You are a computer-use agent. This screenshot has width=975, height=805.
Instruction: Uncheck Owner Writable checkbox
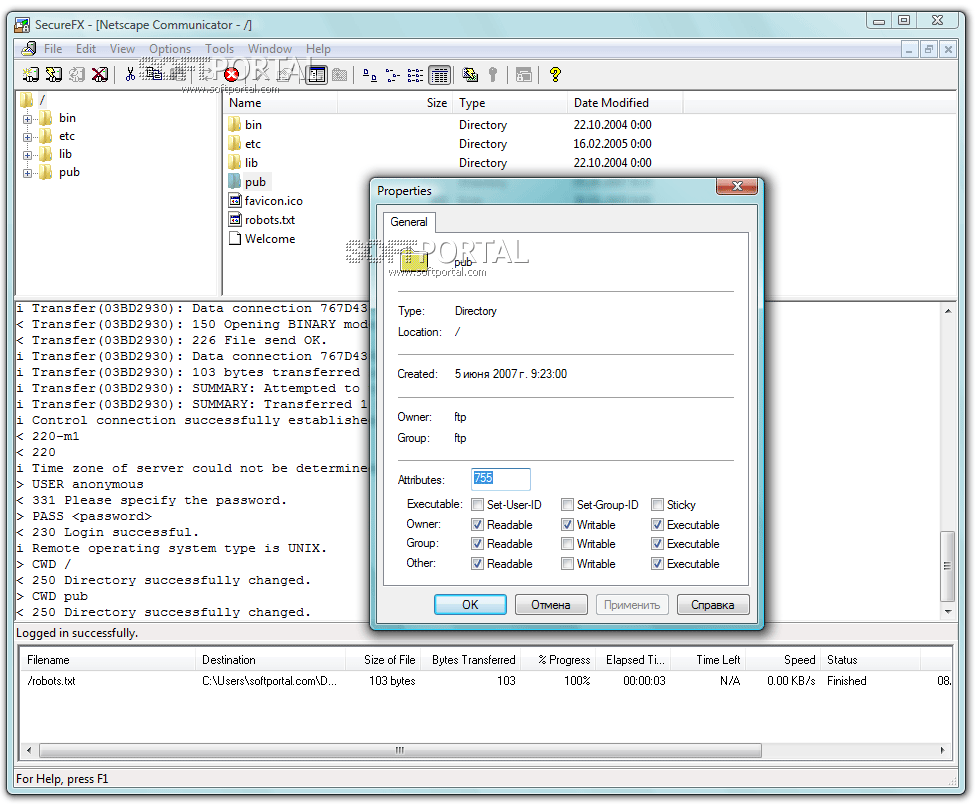(x=567, y=525)
